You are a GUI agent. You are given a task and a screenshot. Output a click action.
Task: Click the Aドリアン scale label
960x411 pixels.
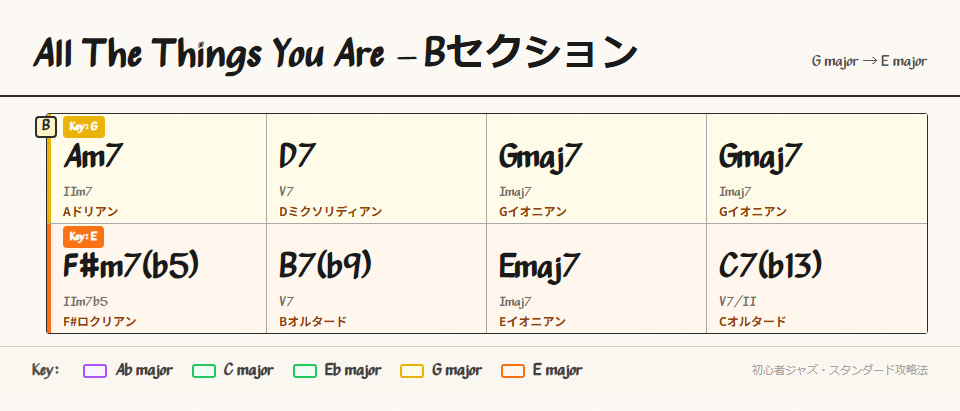coord(91,212)
